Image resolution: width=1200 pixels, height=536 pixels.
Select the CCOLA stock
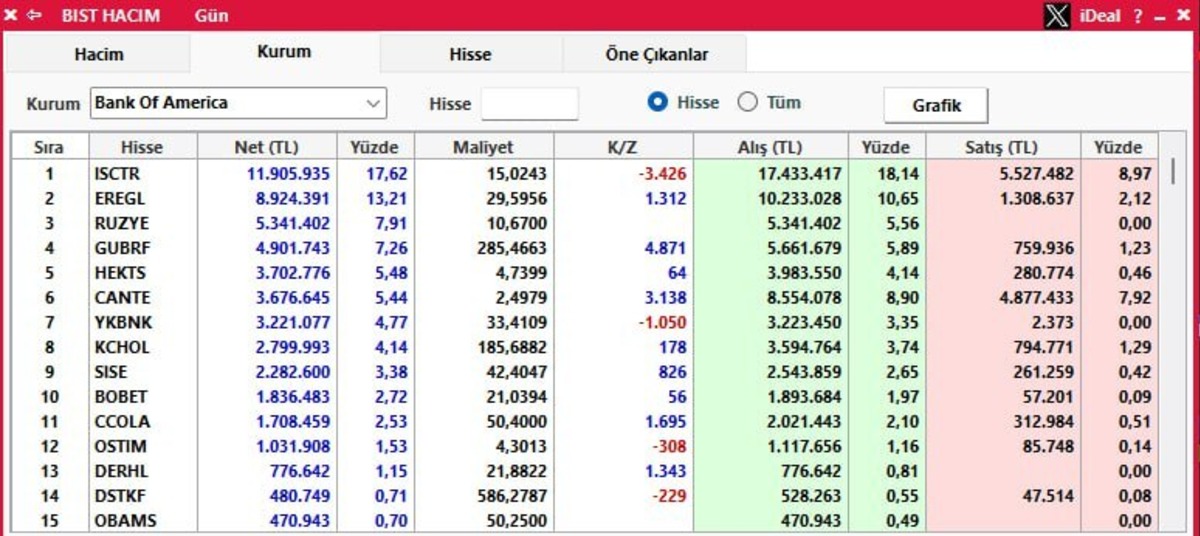tap(121, 422)
